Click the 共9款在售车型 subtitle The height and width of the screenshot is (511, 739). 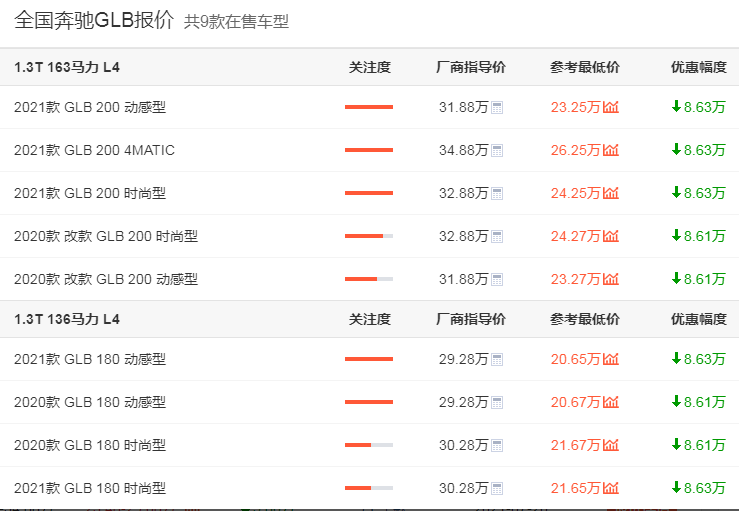[x=236, y=22]
